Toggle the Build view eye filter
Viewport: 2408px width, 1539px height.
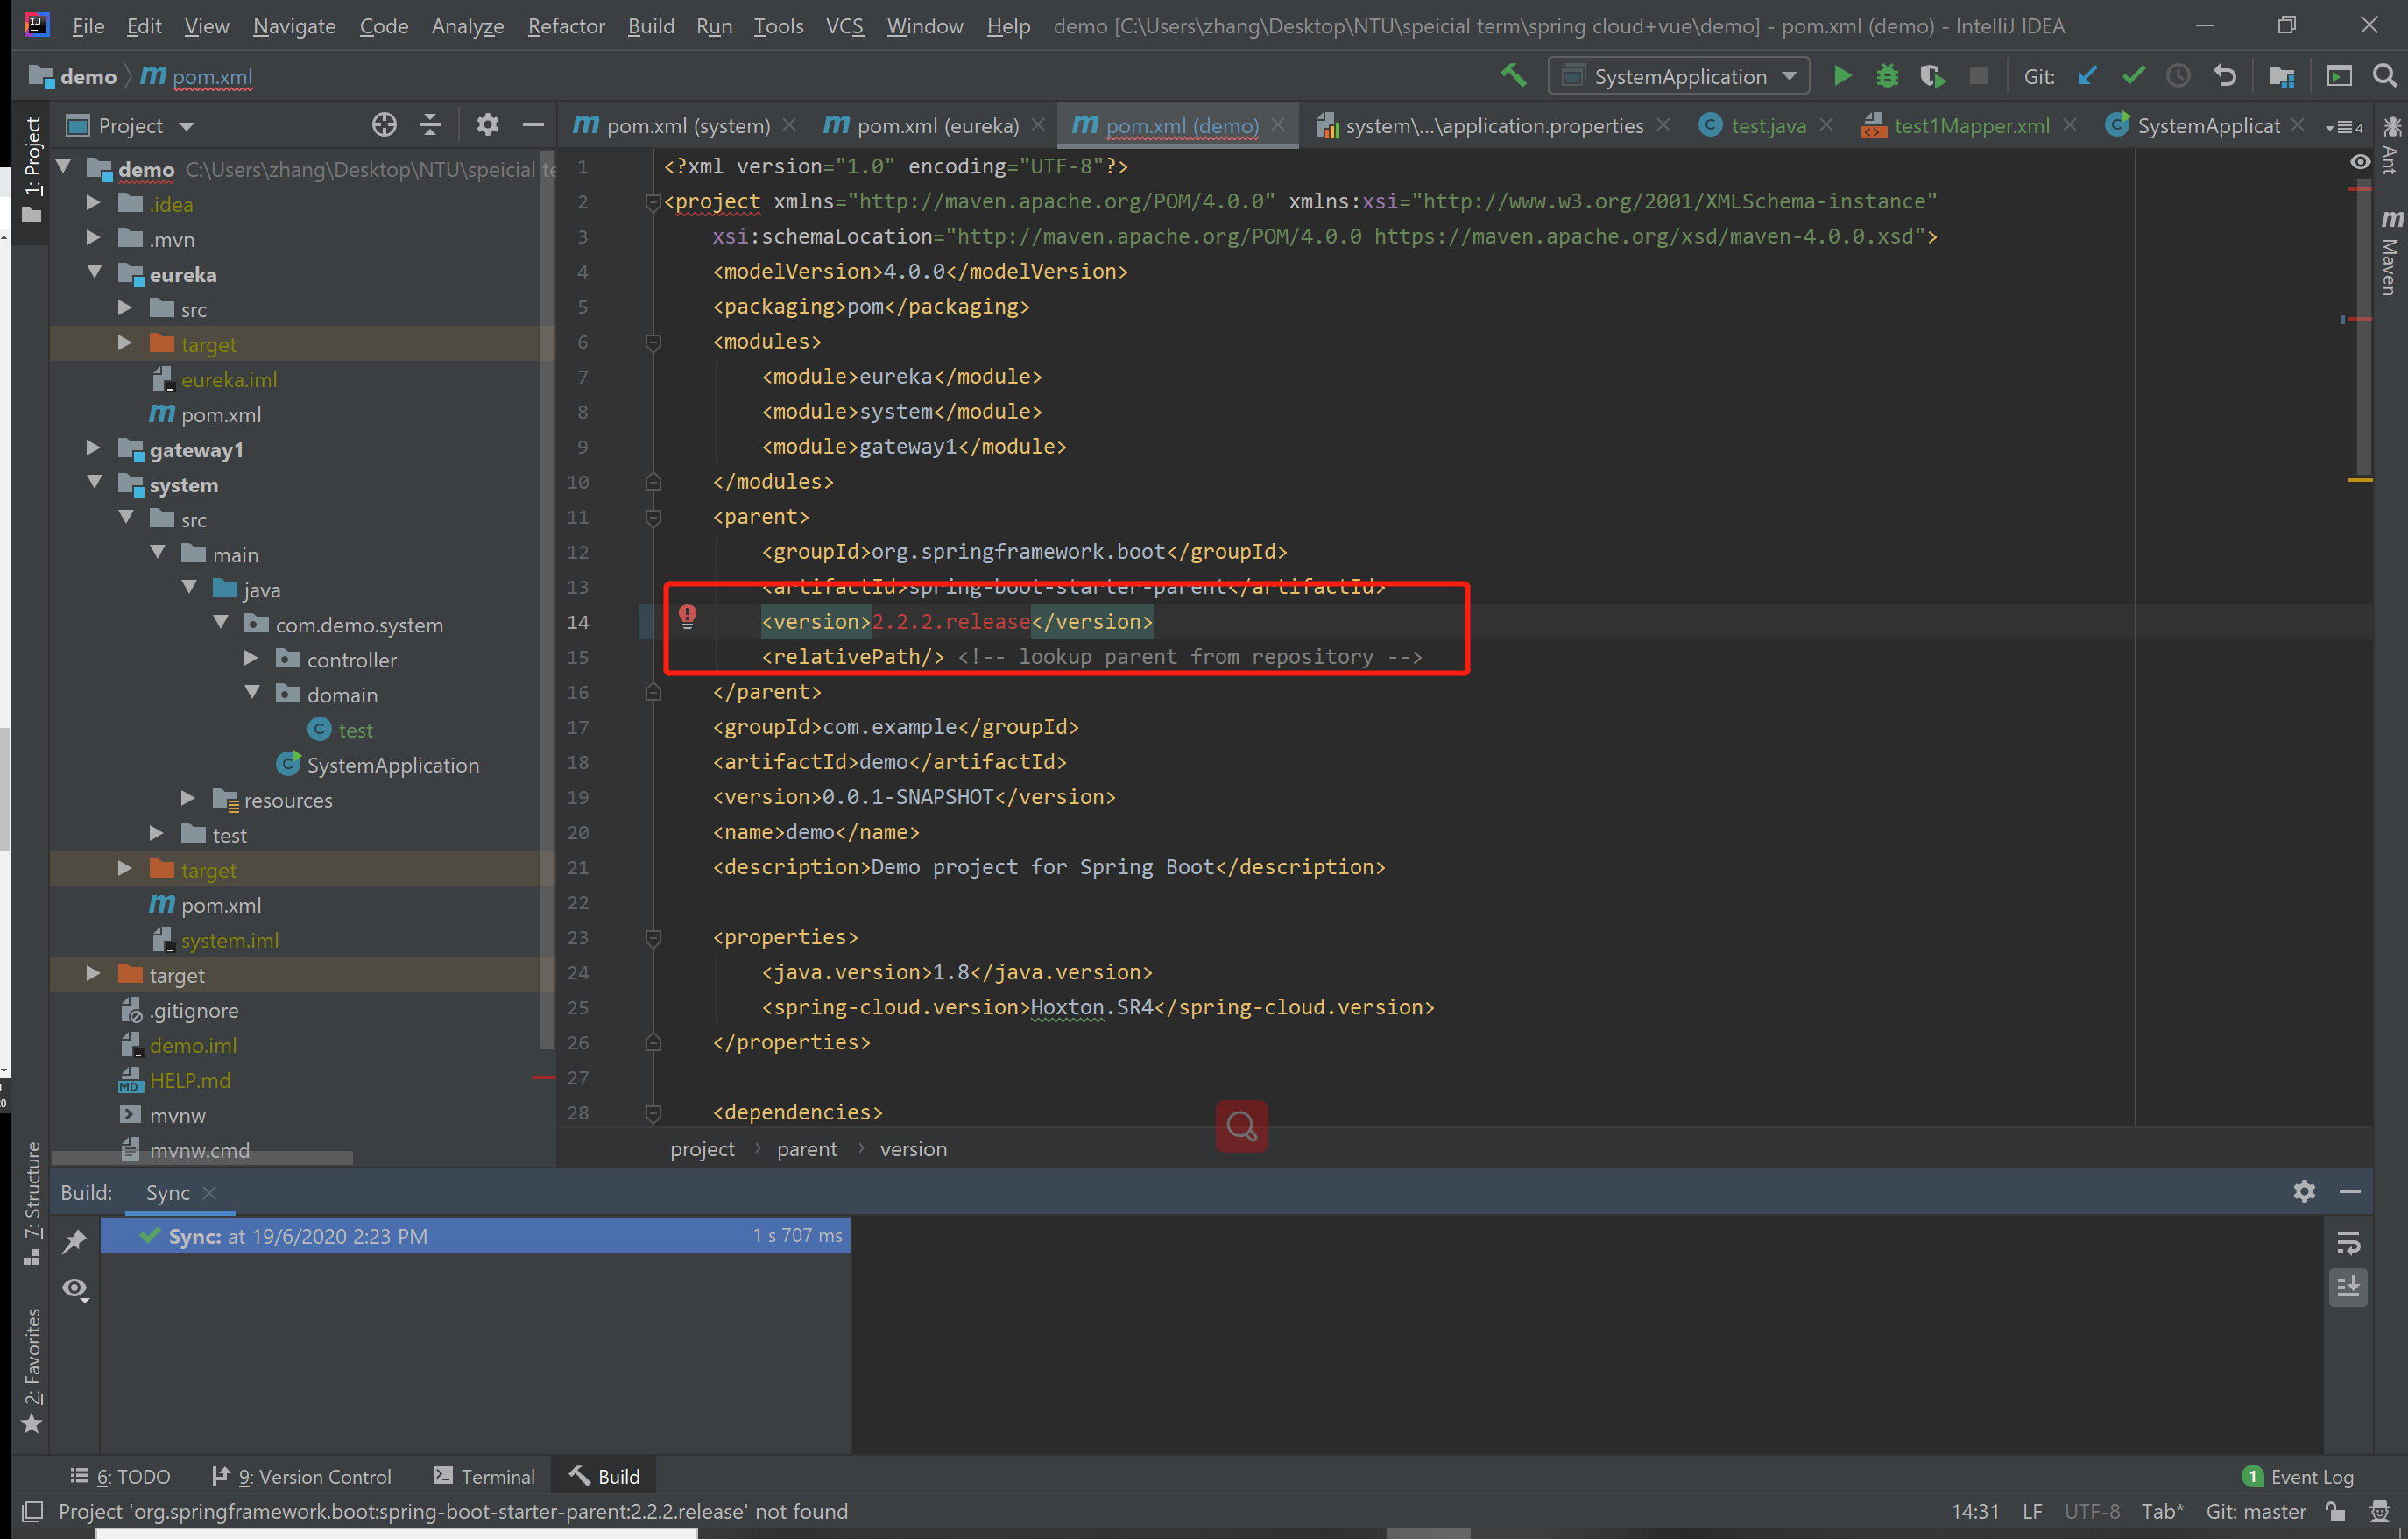75,1289
